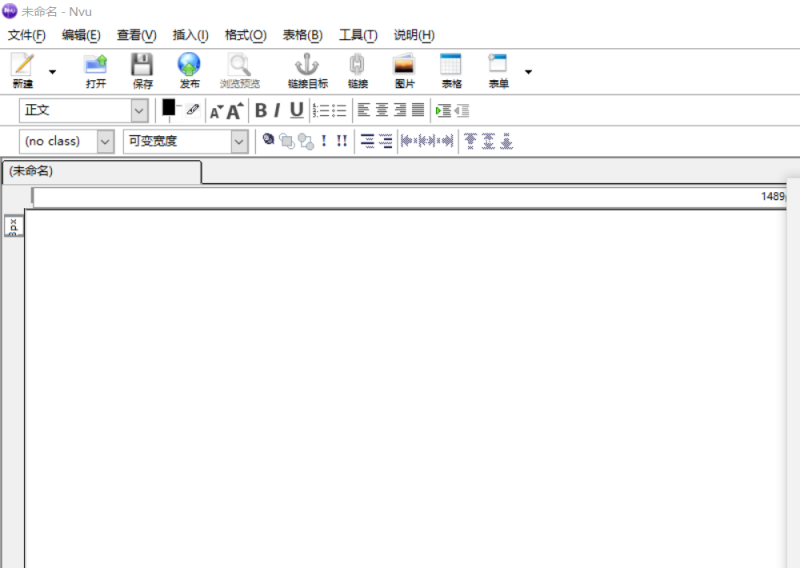800x568 pixels.
Task: Click the 发布 (Publish) globe icon
Action: click(189, 67)
